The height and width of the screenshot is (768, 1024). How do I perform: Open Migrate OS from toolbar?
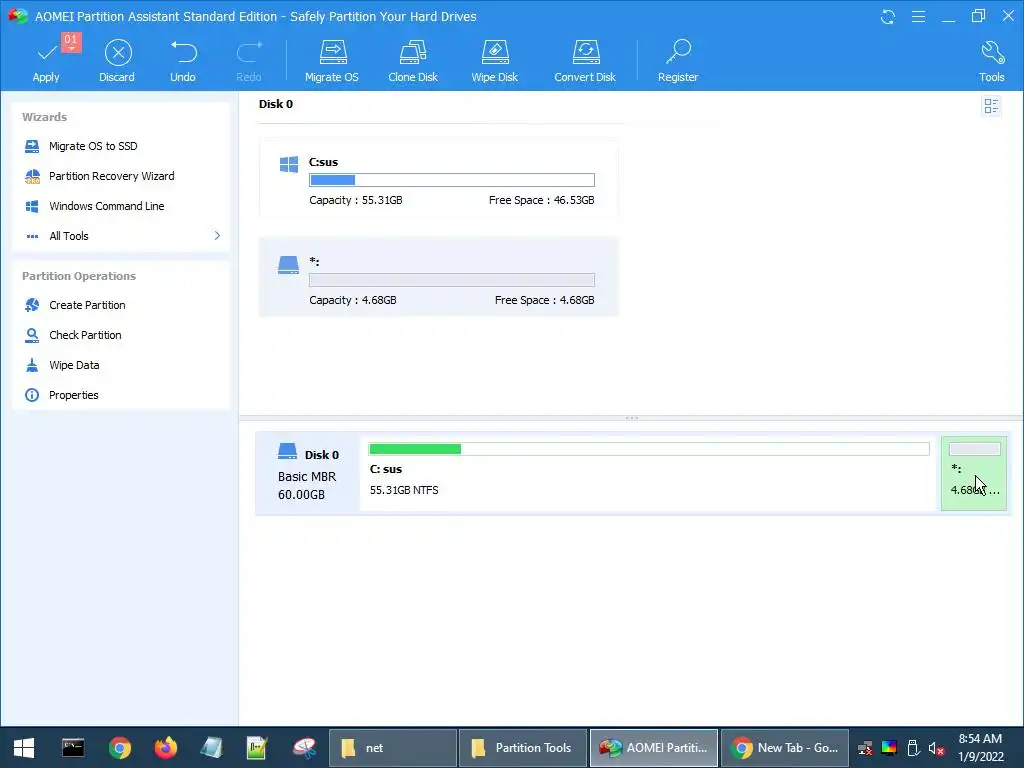[332, 62]
